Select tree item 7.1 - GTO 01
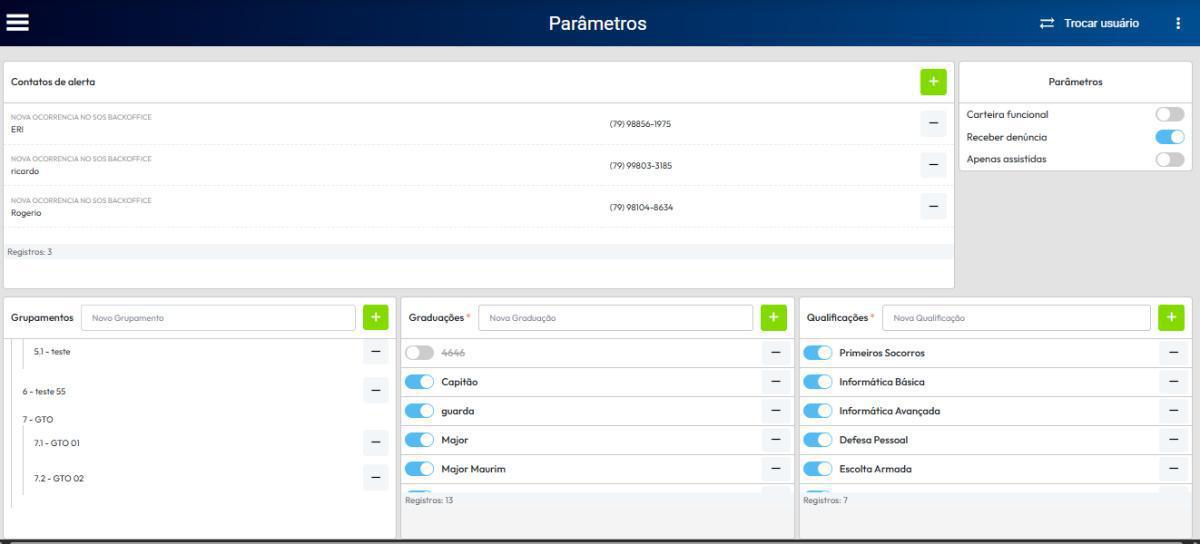The height and width of the screenshot is (544, 1200). pos(57,442)
